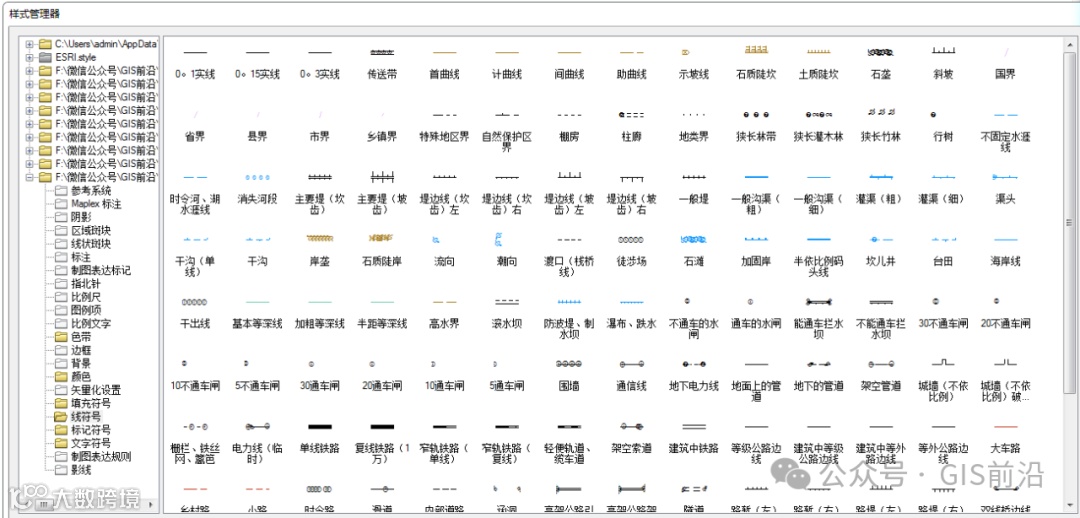
Task: Click the symbol pane vertical scrollbar thumb
Action: pyautogui.click(x=1070, y=222)
